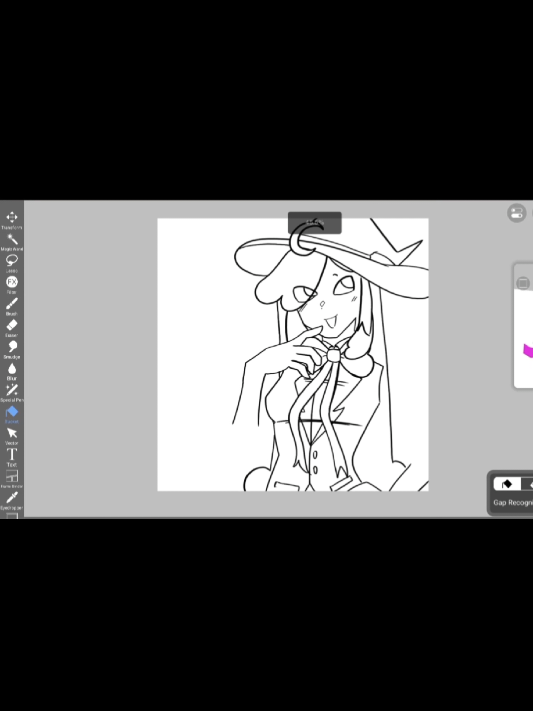Viewport: 533px width, 711px height.
Task: Select the Smudge tool
Action: [12, 349]
